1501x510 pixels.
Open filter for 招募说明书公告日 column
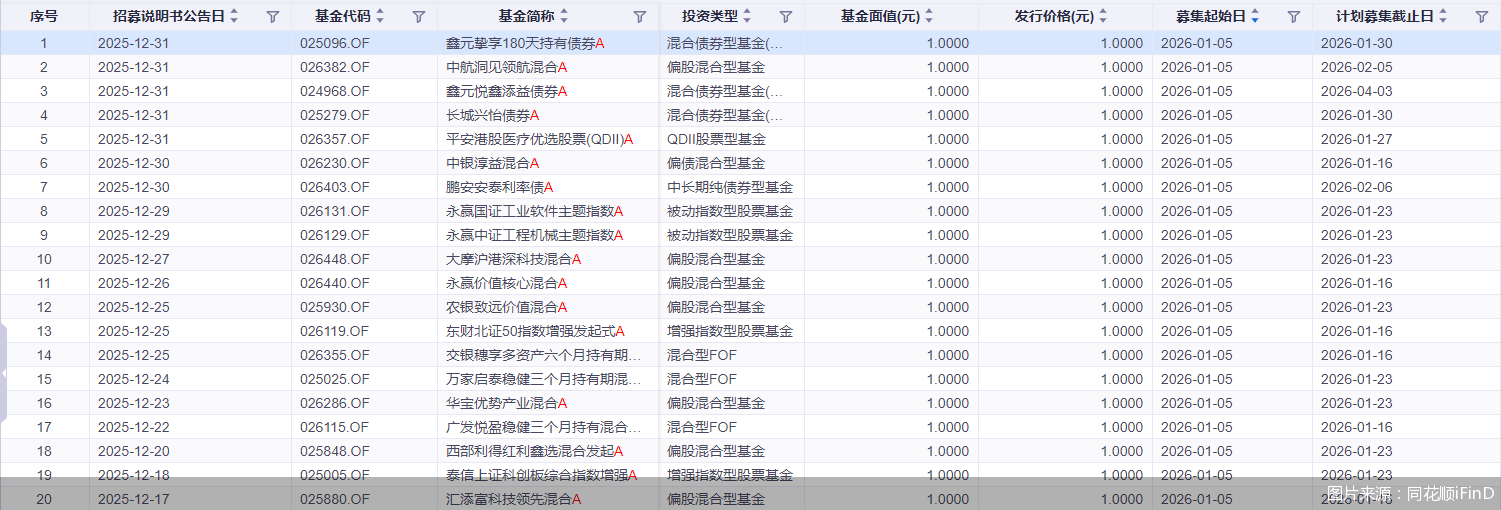coord(272,16)
